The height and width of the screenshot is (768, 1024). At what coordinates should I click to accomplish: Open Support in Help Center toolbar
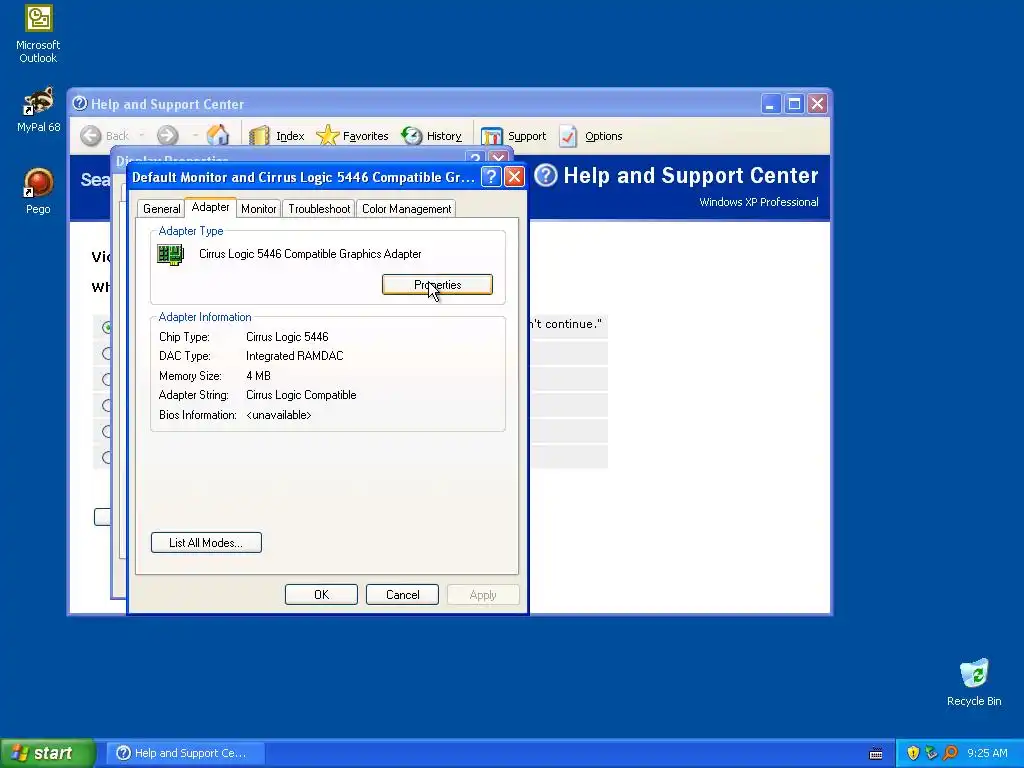(x=513, y=136)
